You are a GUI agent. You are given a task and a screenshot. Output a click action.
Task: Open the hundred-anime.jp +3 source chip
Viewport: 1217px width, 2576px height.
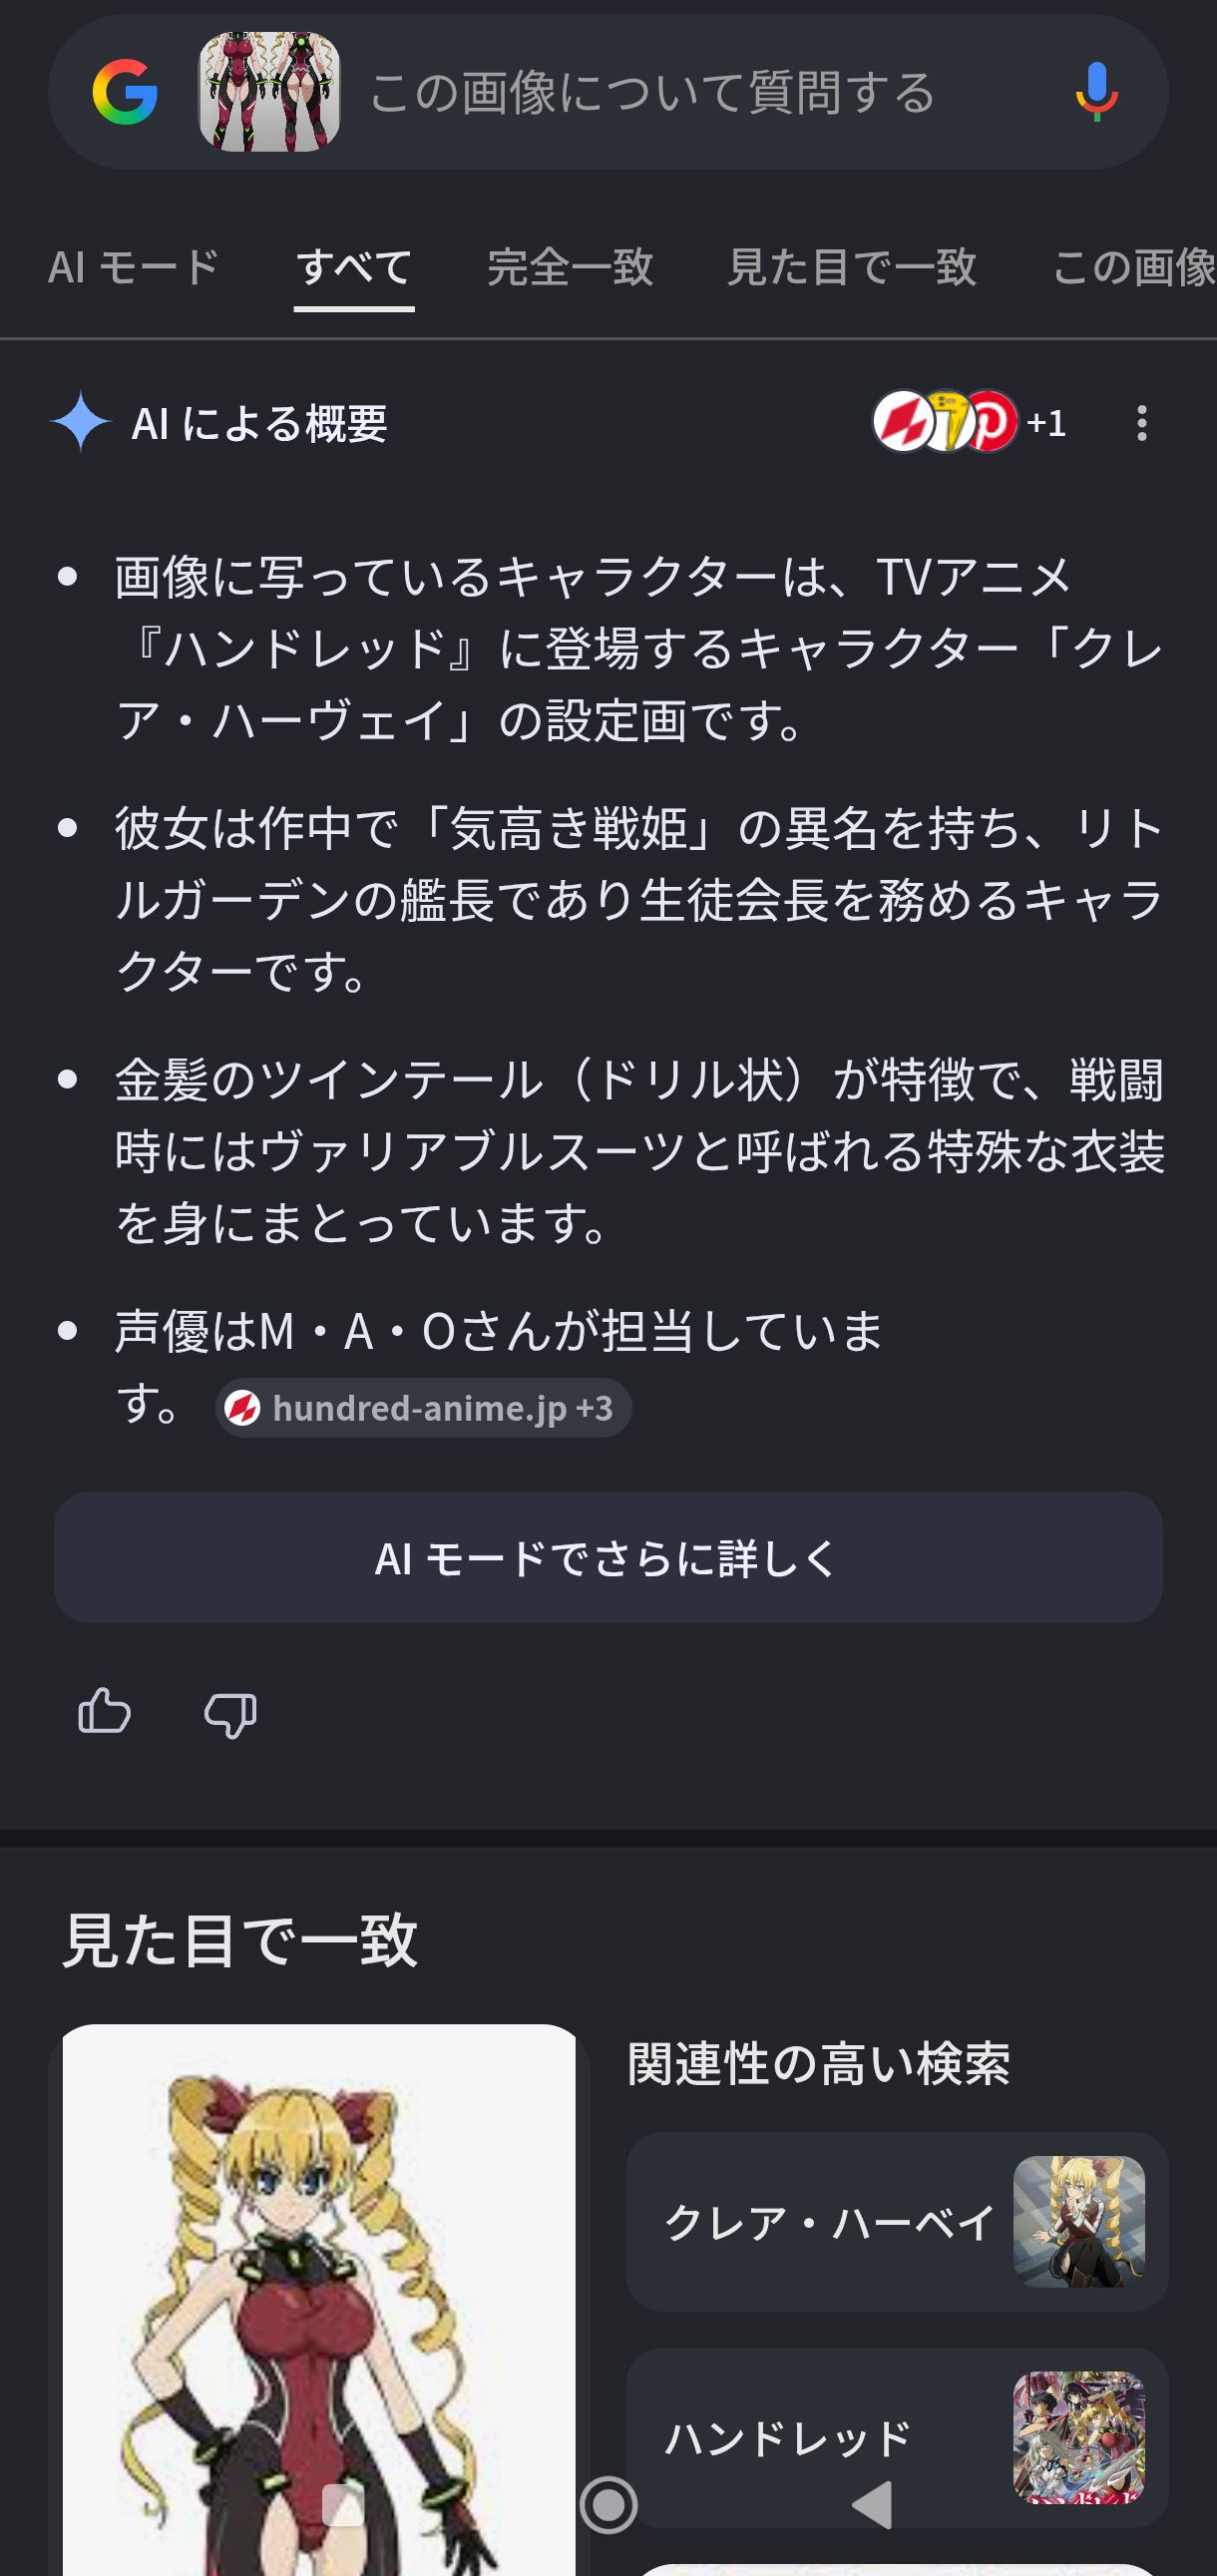coord(423,1408)
